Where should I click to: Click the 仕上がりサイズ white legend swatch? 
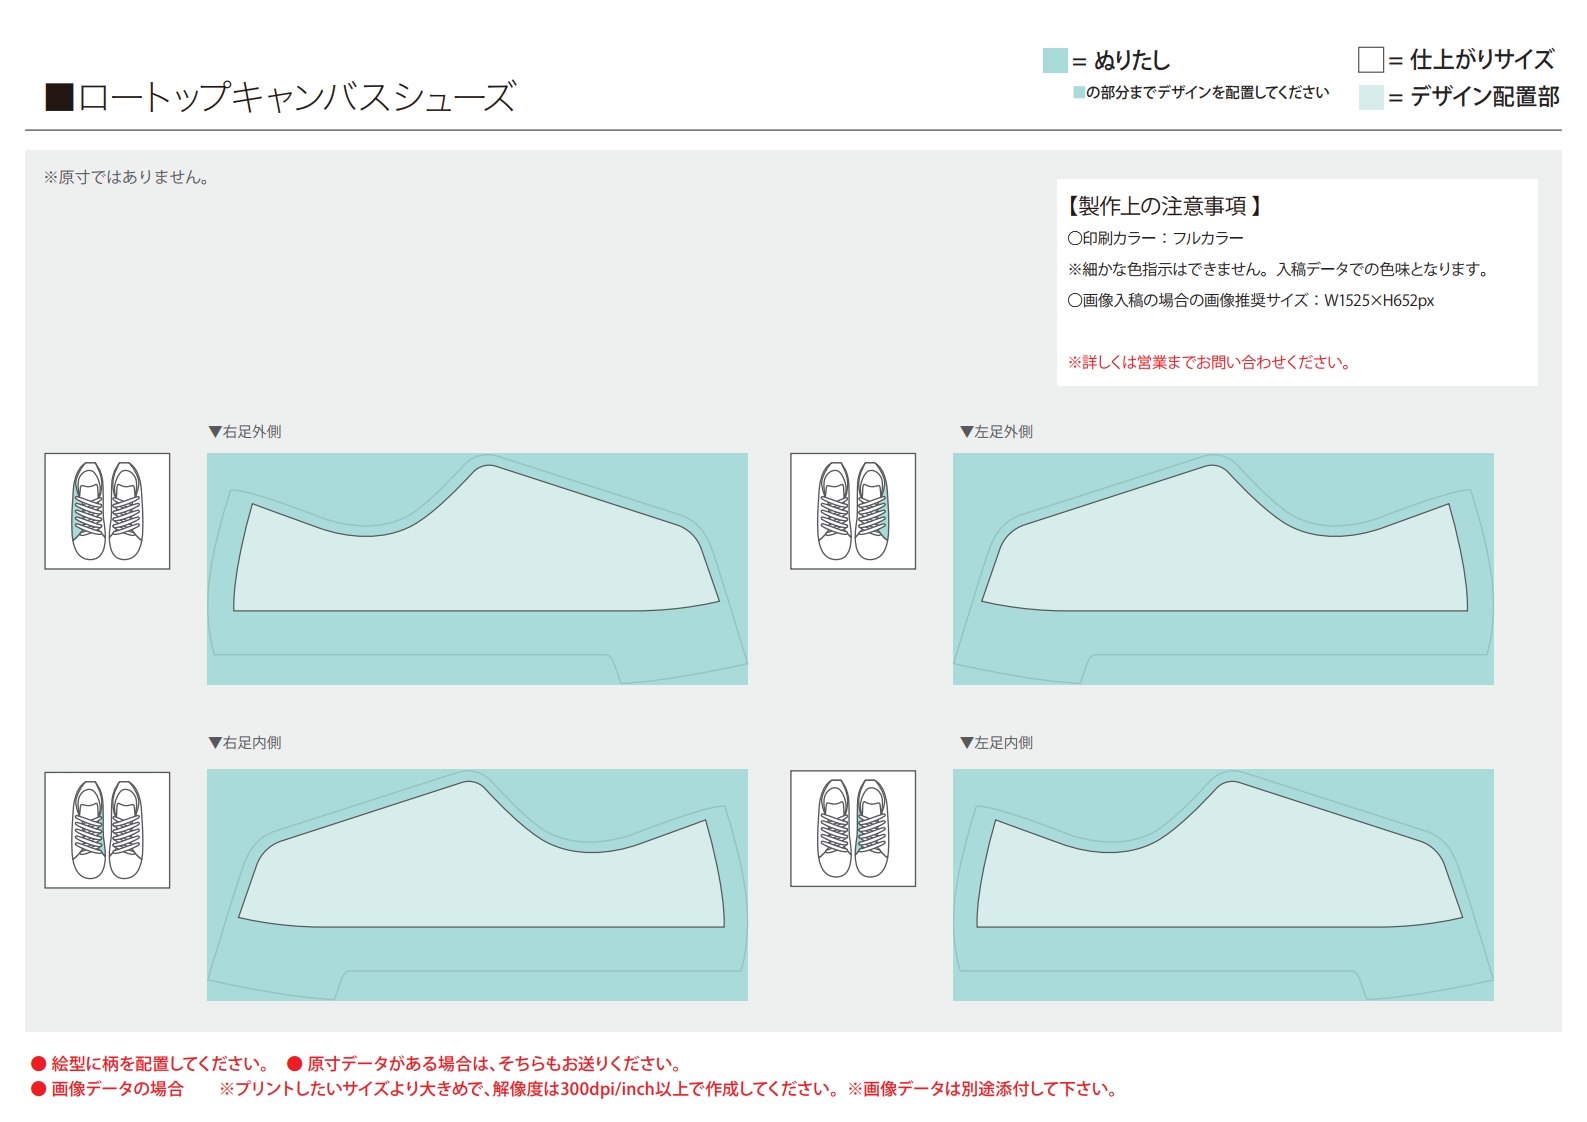tap(1370, 60)
